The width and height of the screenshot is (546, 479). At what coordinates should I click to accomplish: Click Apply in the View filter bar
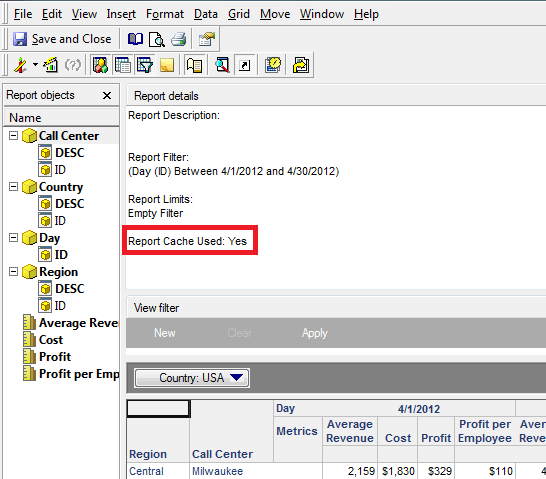pyautogui.click(x=315, y=333)
